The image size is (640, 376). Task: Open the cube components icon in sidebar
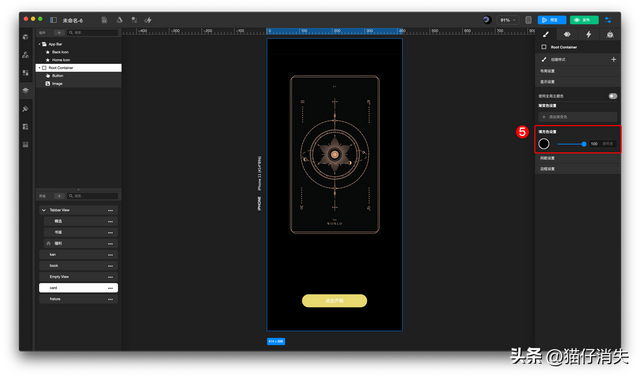tap(25, 37)
